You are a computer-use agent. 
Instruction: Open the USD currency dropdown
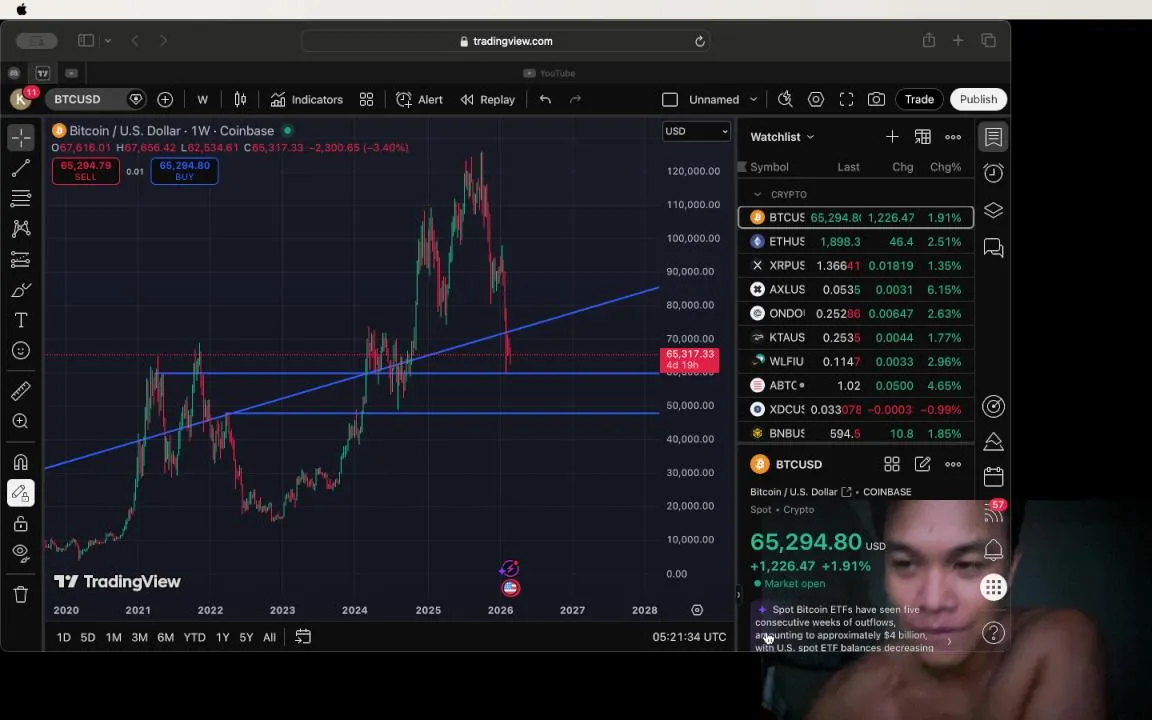click(696, 131)
